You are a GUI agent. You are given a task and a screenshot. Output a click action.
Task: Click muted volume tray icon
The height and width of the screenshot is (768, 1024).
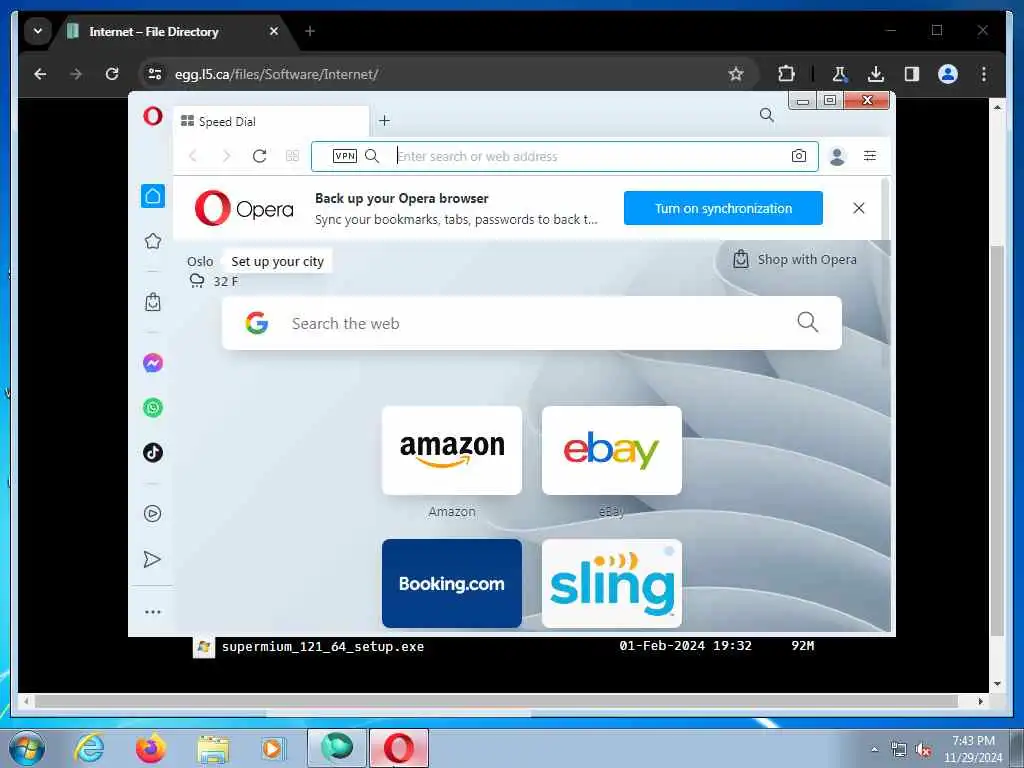(x=923, y=750)
